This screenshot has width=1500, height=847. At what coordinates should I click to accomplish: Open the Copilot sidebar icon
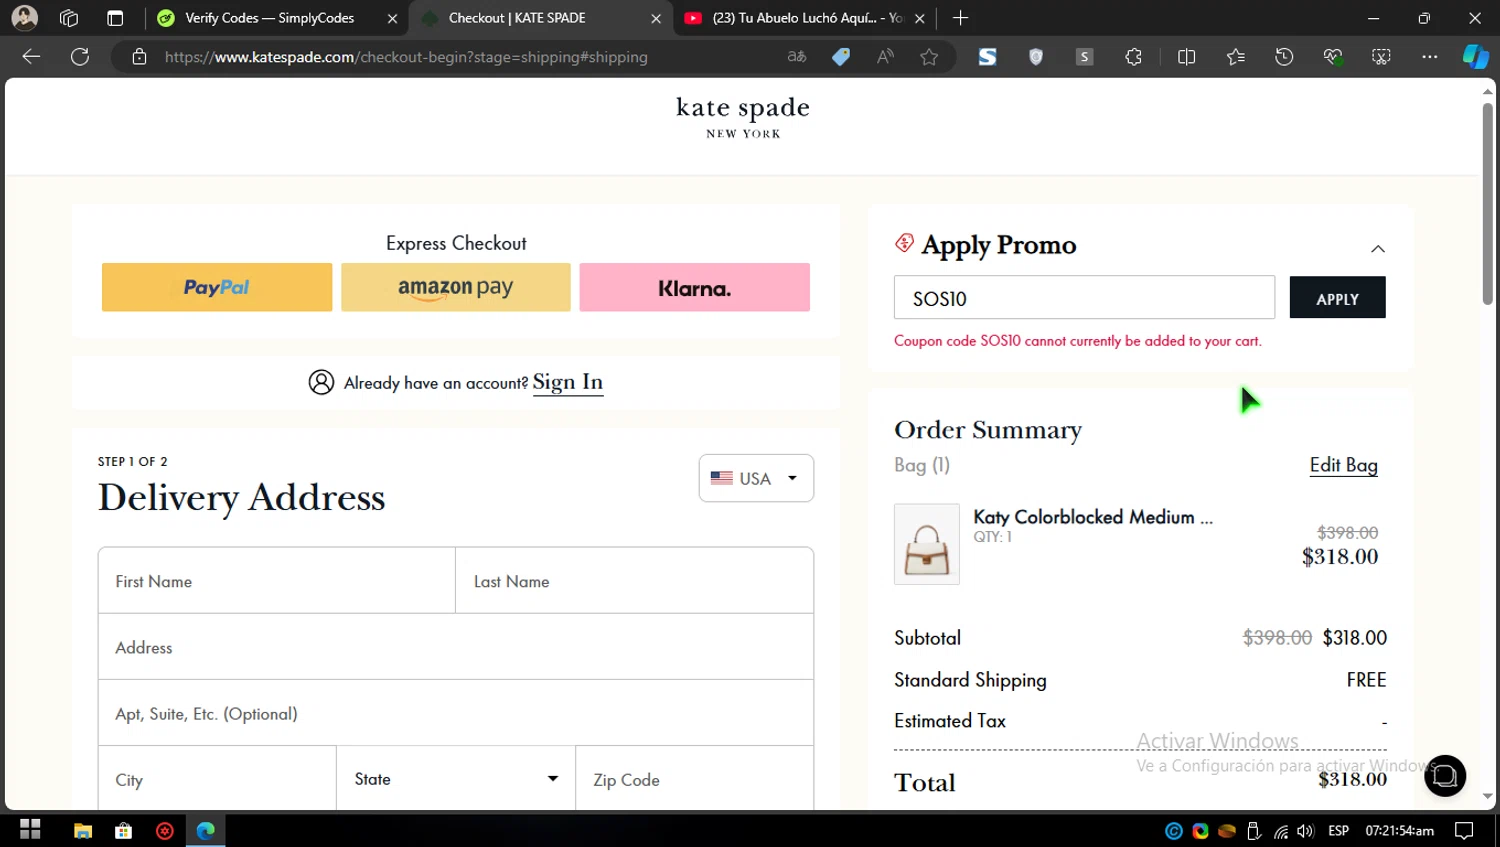[x=1475, y=57]
